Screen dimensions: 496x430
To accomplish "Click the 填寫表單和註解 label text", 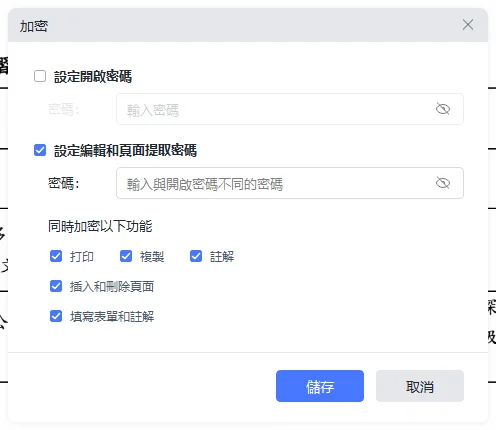I will pos(112,316).
